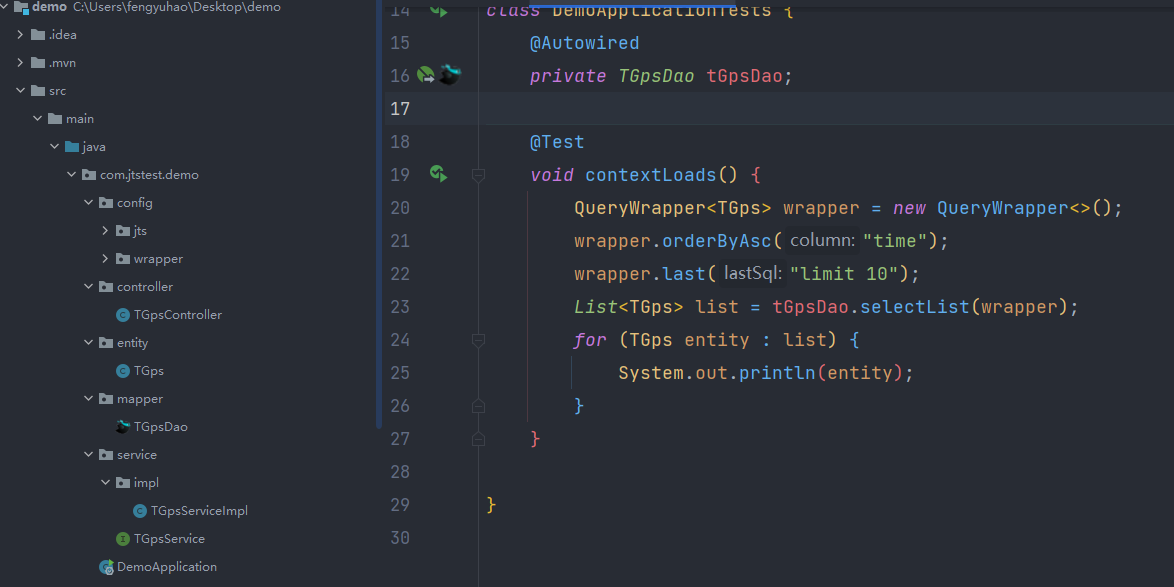Collapse the contextLoads method code fold
Image resolution: width=1174 pixels, height=587 pixels.
pyautogui.click(x=478, y=173)
